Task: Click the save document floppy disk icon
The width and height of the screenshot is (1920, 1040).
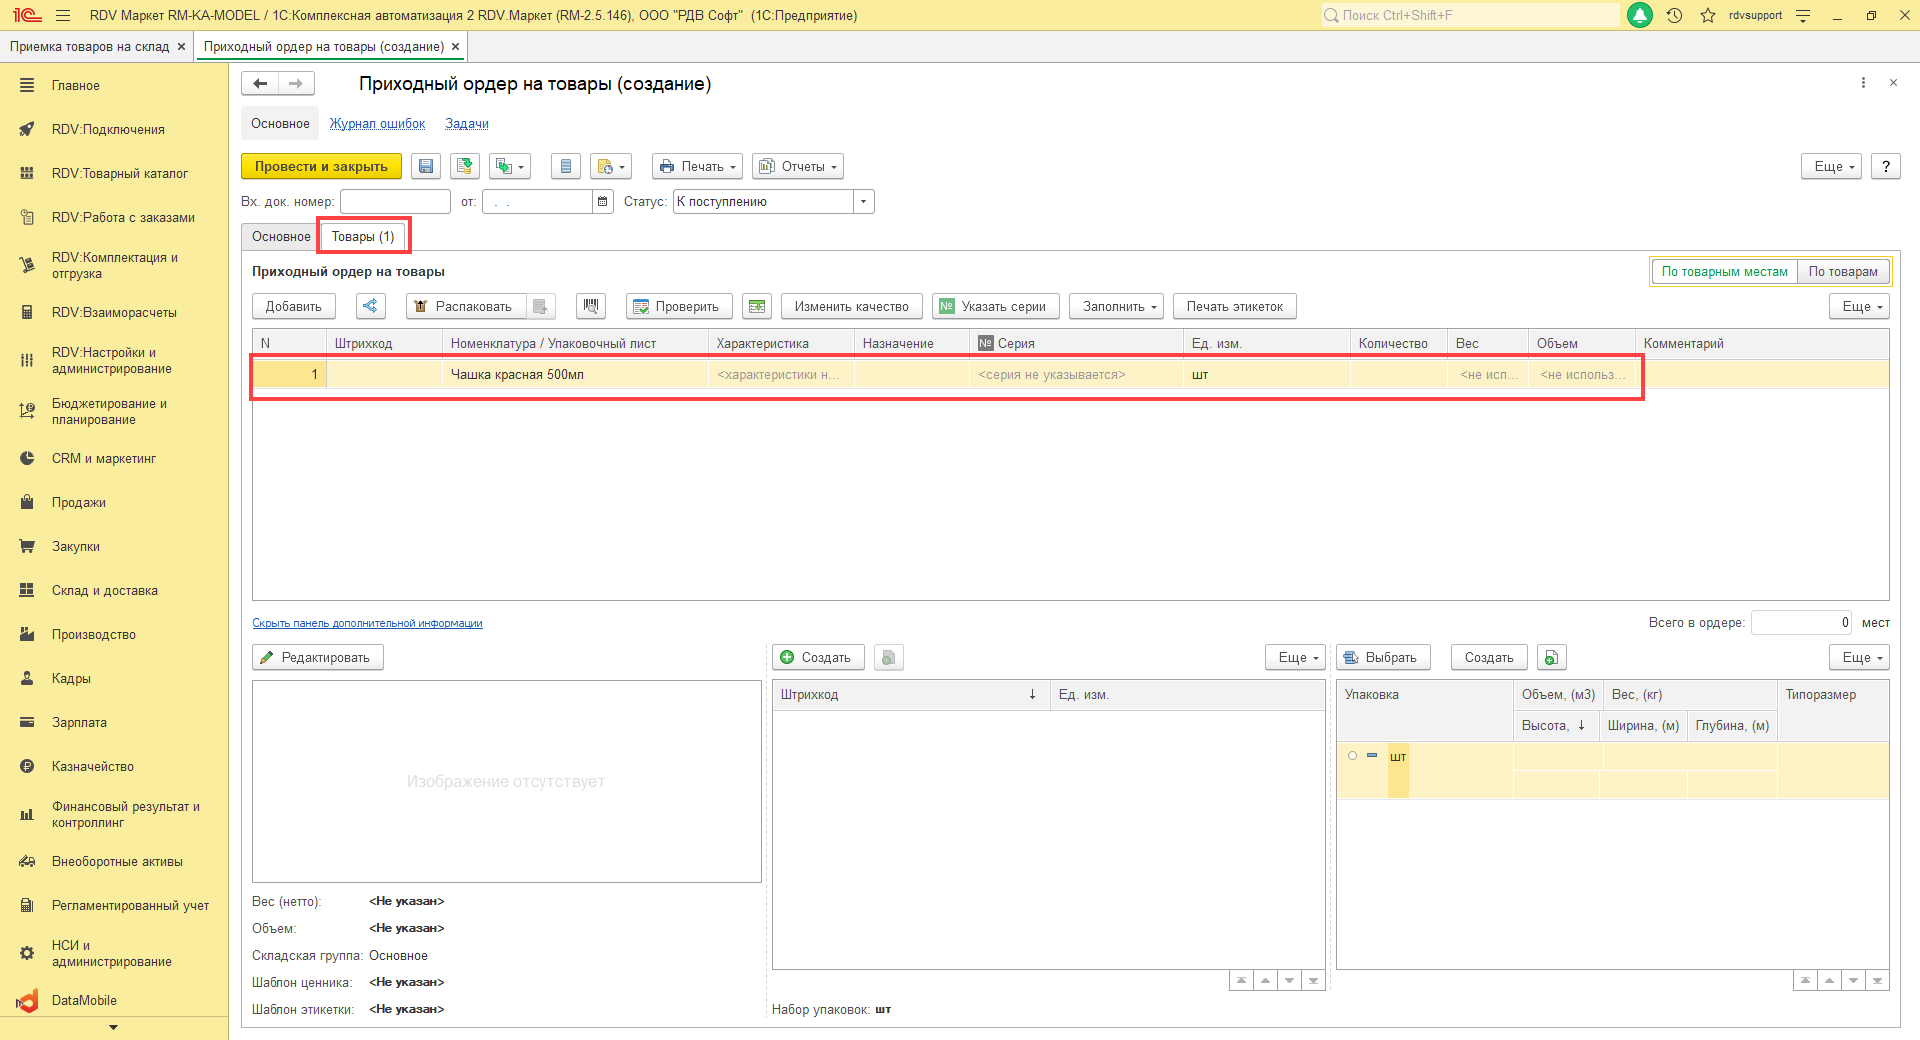Action: 426,166
